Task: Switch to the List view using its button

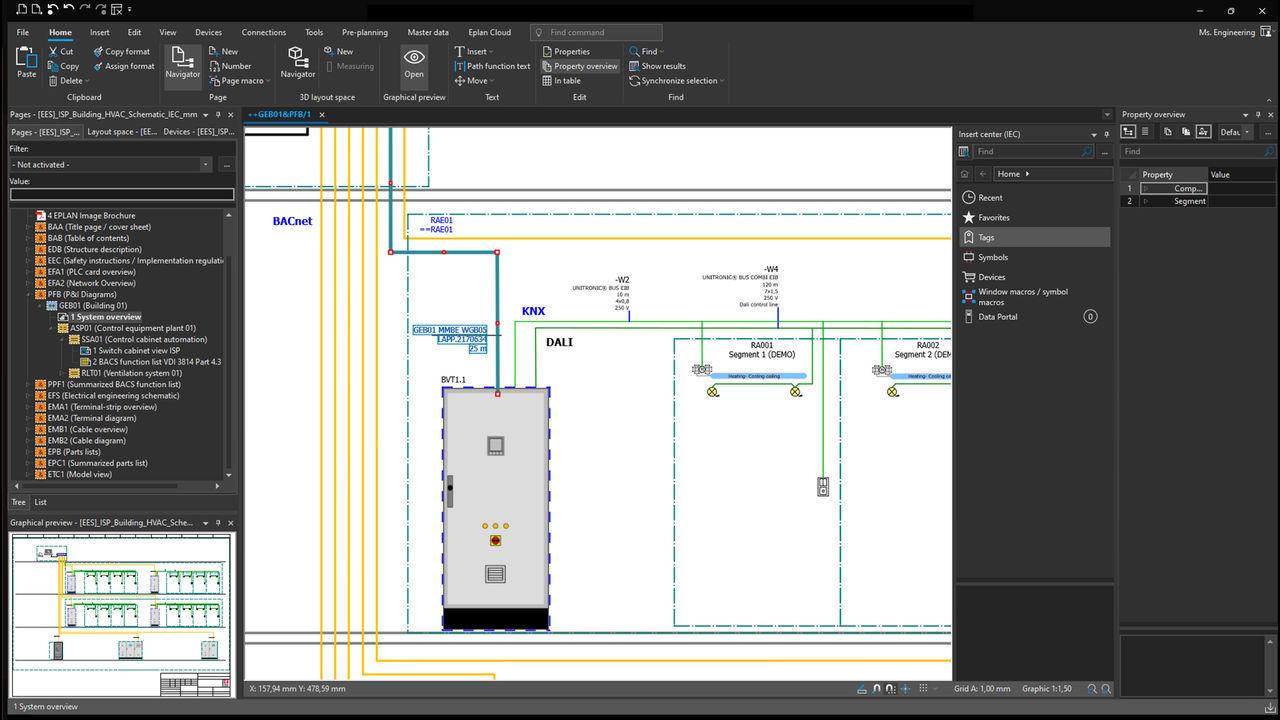Action: click(x=39, y=501)
